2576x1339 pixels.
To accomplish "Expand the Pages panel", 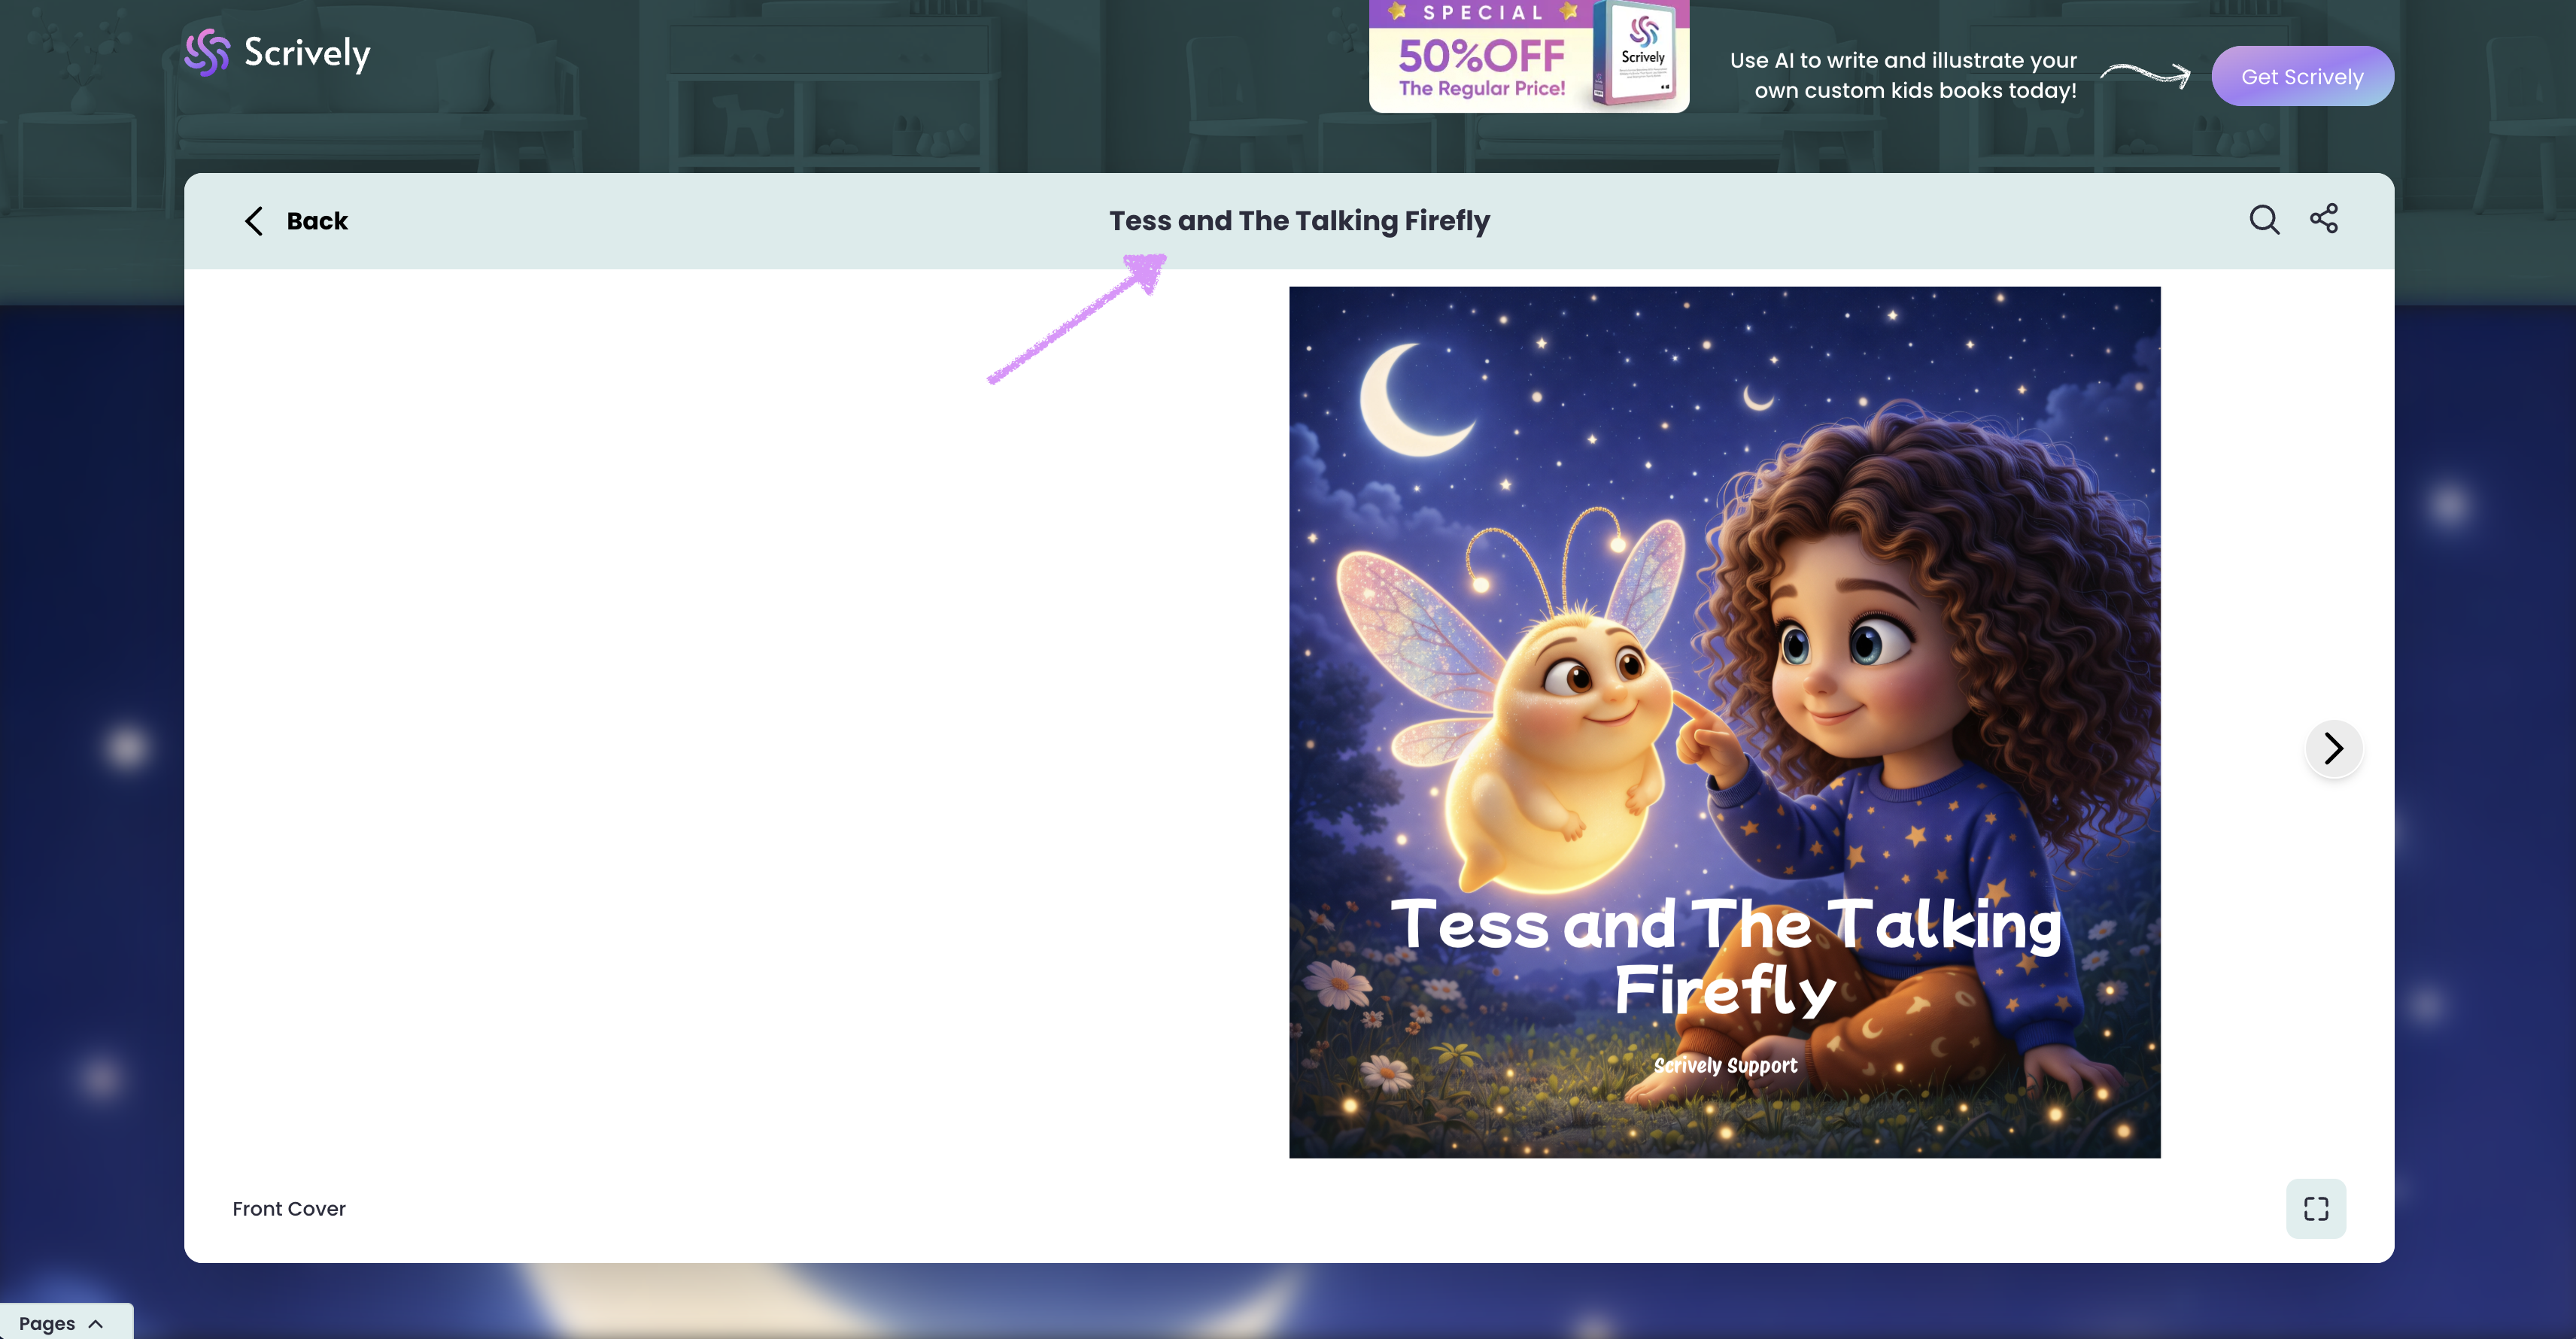I will [x=47, y=1323].
